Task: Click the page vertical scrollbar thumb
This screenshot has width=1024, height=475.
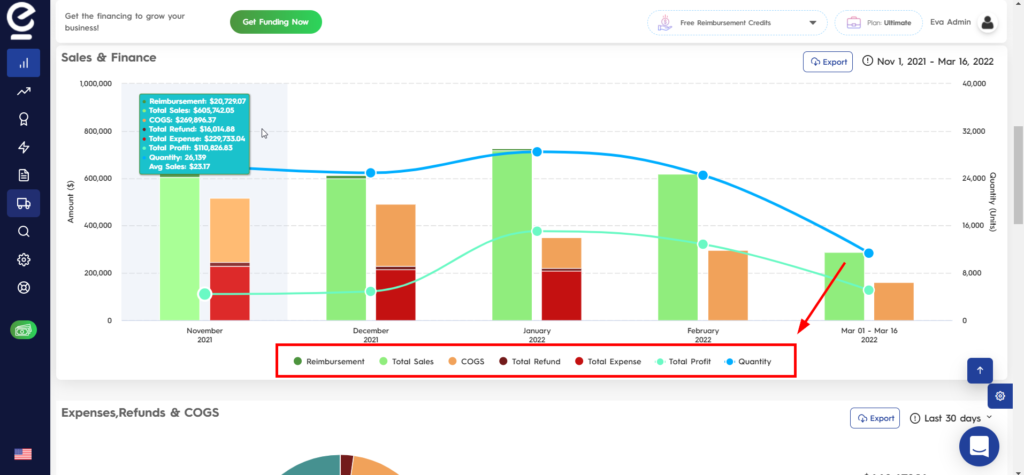Action: 1018,175
